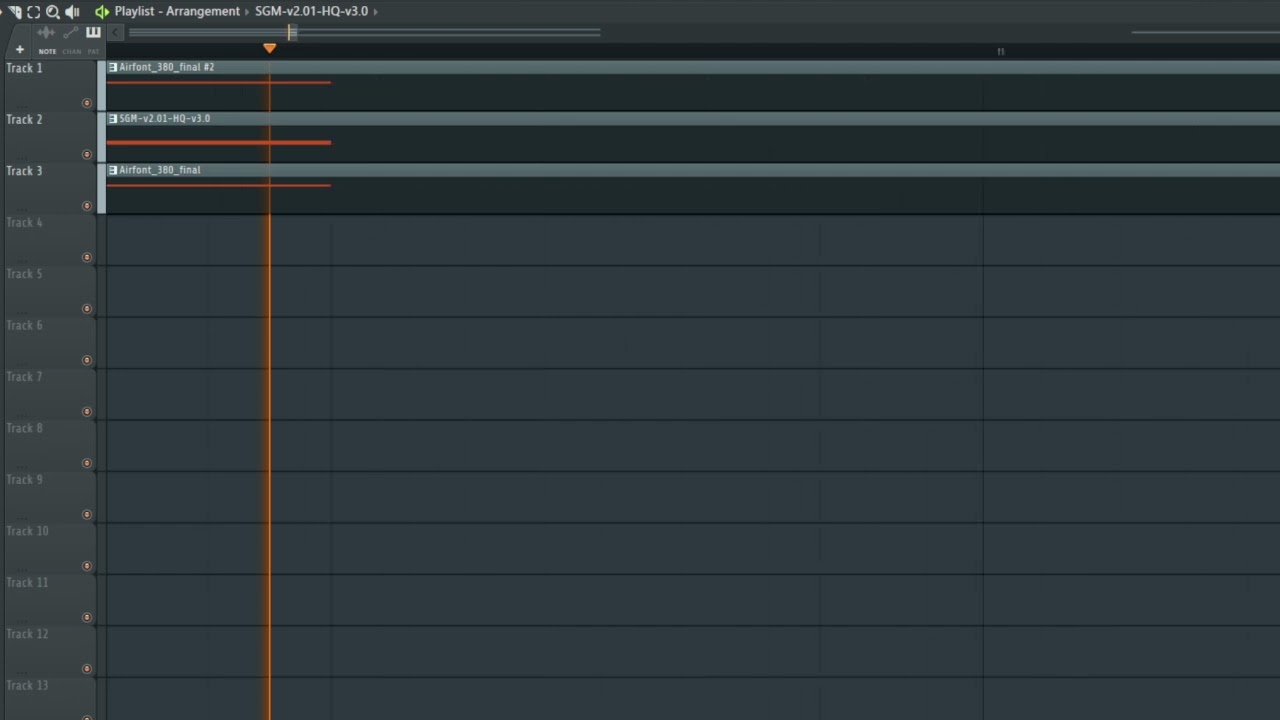Focus audio clips with waveform icon

[46, 32]
